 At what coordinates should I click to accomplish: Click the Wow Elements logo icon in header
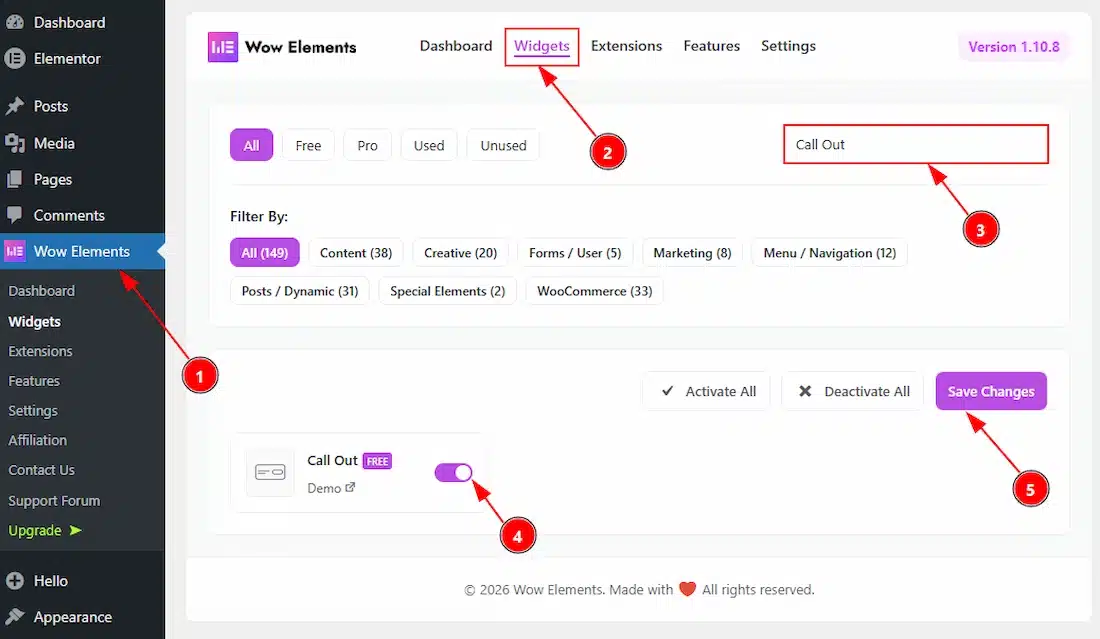click(x=222, y=47)
